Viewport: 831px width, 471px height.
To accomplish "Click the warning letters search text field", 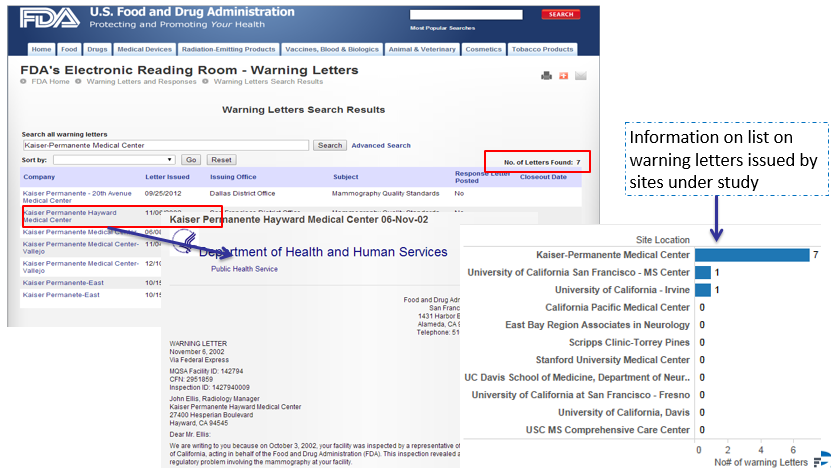I will [165, 145].
